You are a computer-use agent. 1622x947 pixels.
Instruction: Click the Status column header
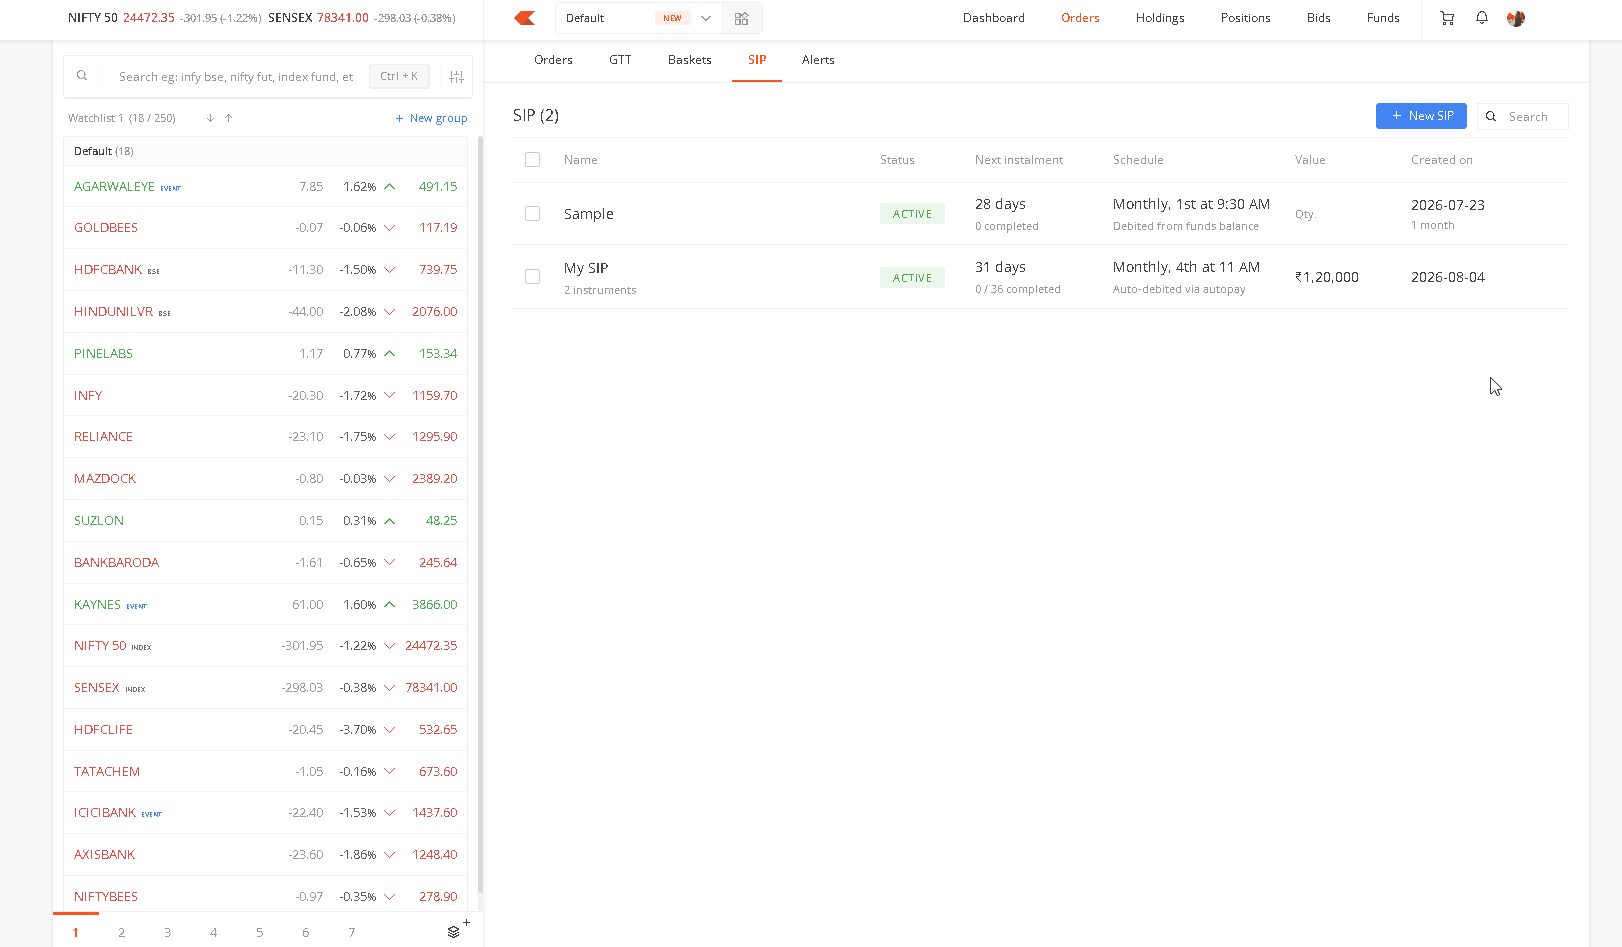coord(897,160)
